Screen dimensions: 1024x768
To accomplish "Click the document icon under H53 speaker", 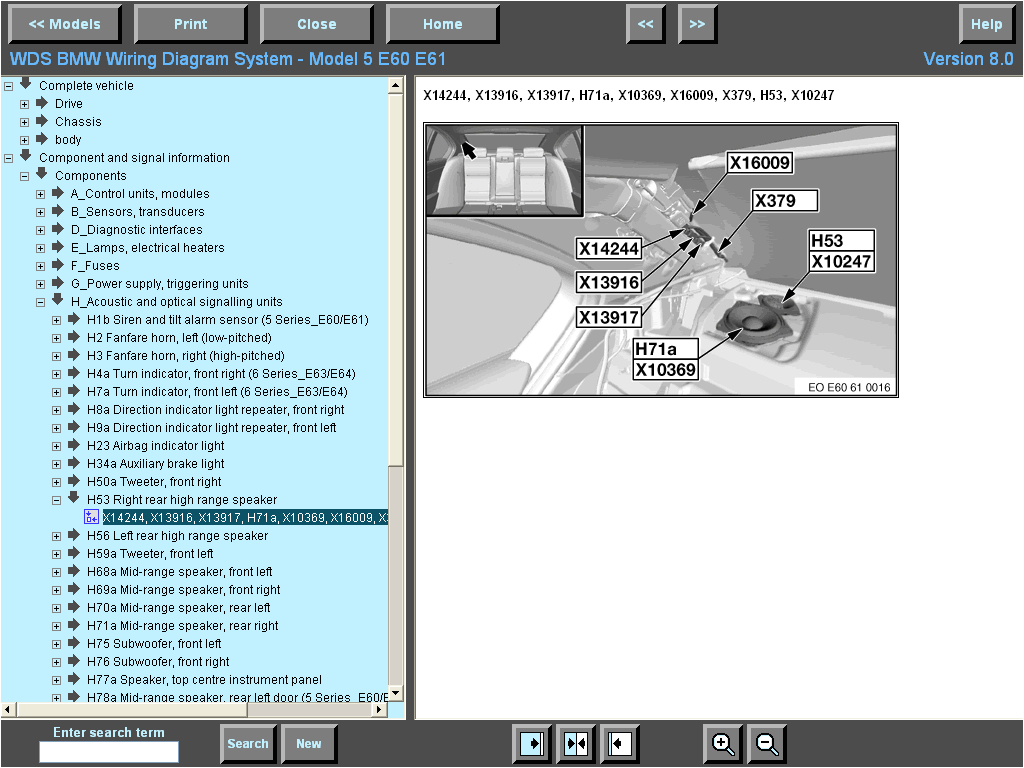I will (x=92, y=517).
